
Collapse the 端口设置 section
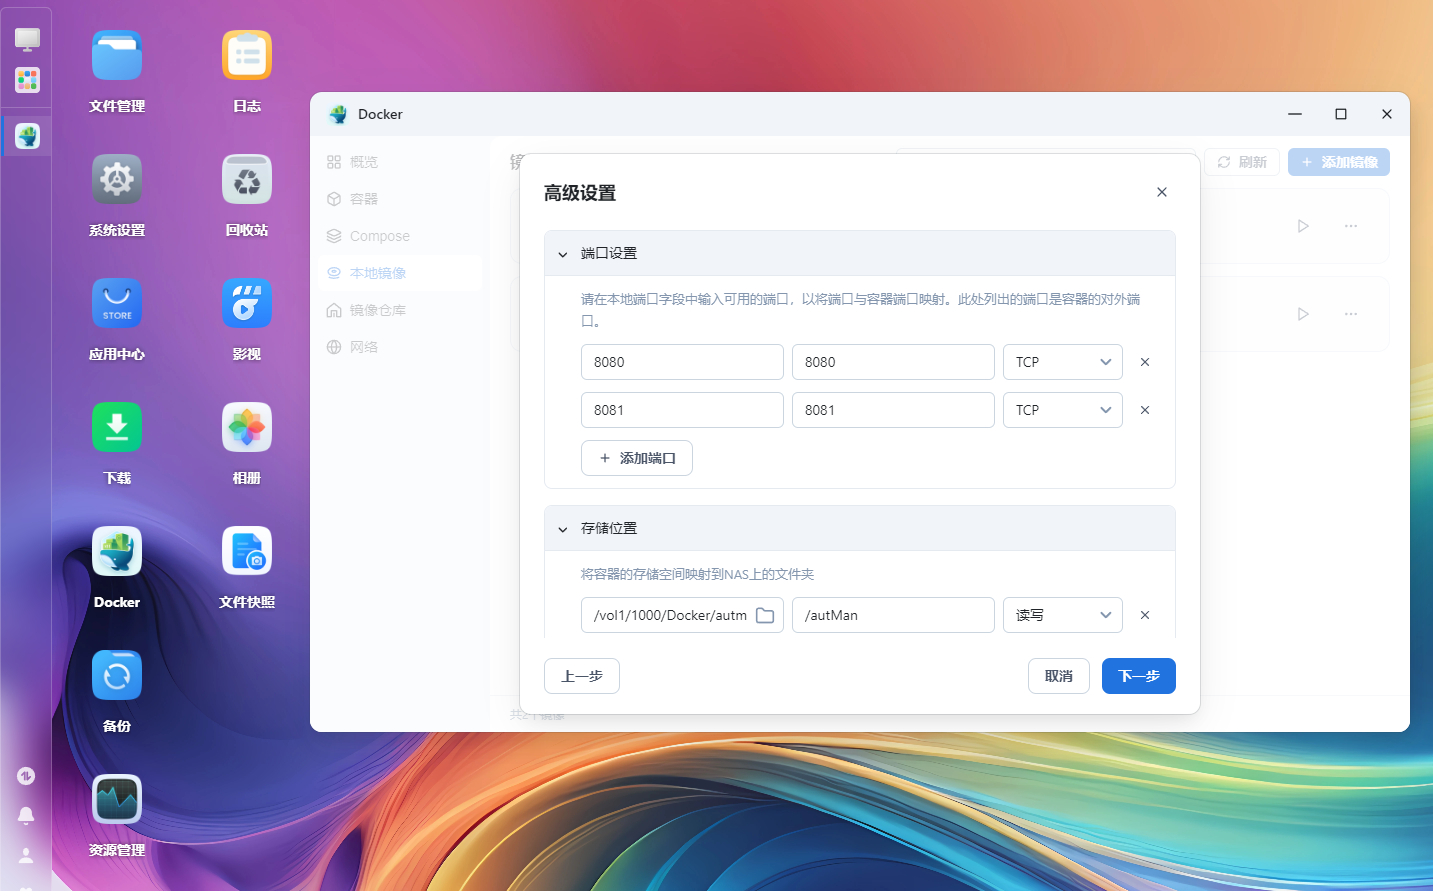click(563, 254)
